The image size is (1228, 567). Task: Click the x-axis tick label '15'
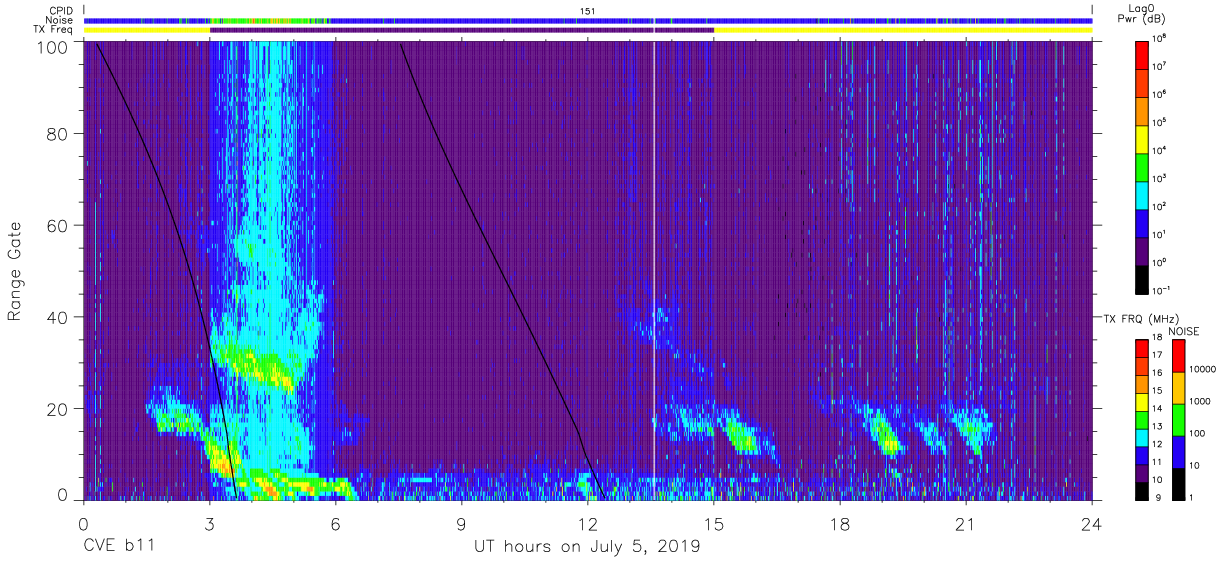click(714, 523)
